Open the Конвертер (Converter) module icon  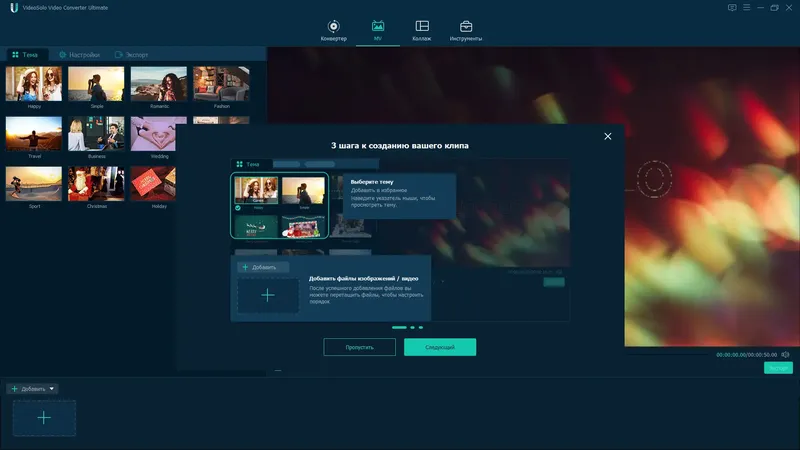[x=334, y=27]
